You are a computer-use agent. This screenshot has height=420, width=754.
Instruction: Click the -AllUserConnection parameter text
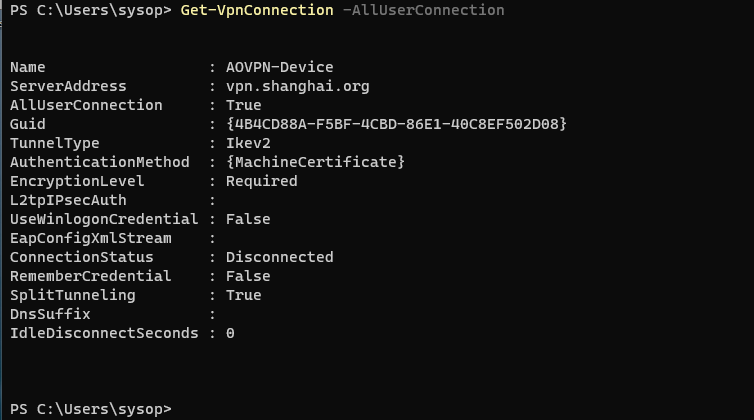(x=424, y=10)
